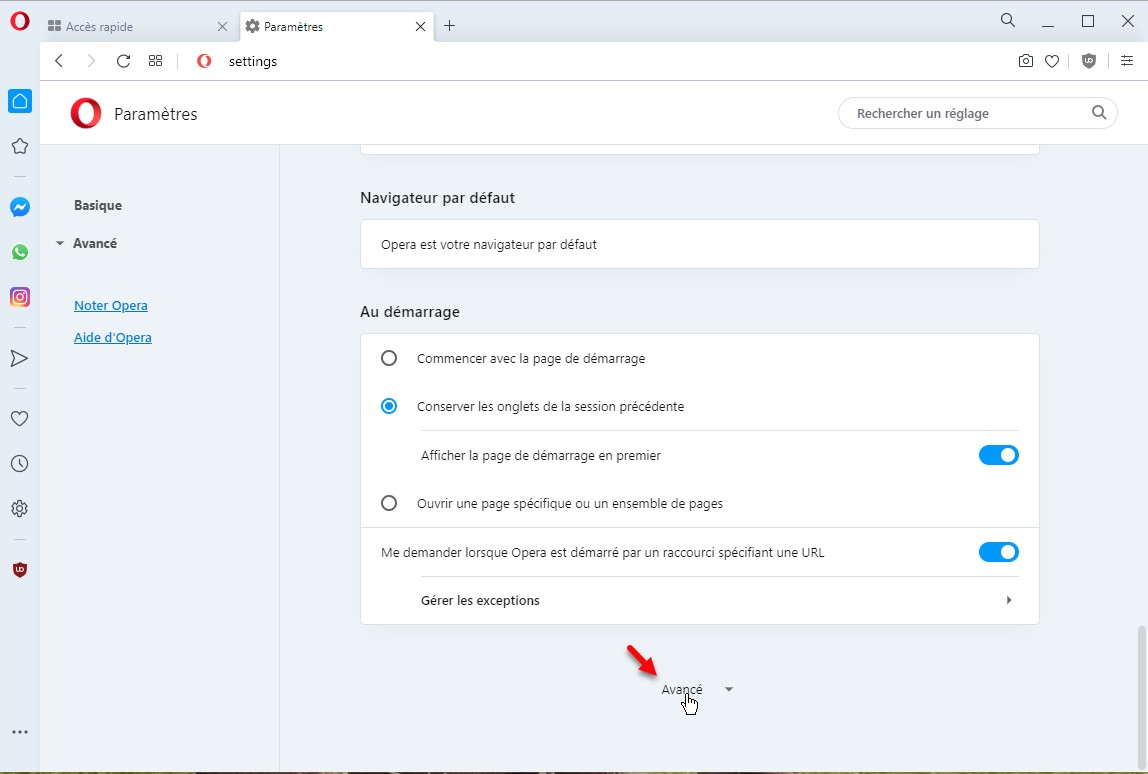The image size is (1148, 774).
Task: Click the 'Rechercher un réglage' search field
Action: pyautogui.click(x=965, y=113)
